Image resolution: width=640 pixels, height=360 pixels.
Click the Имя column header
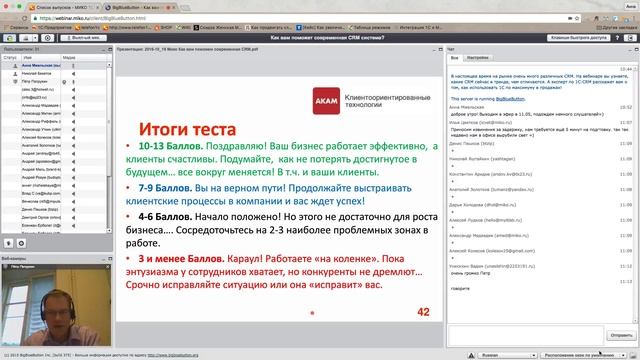[41, 58]
